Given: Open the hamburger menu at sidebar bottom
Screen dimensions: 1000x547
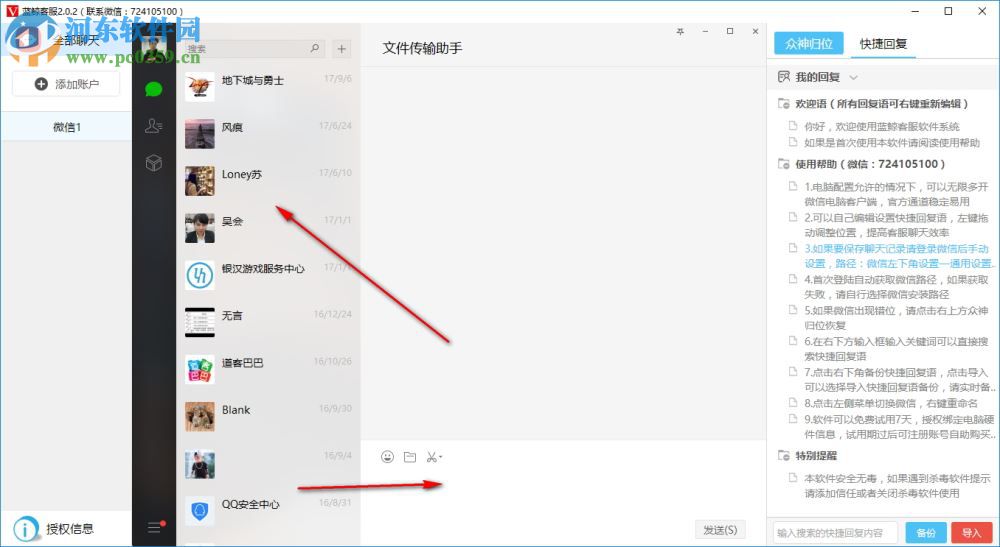Looking at the screenshot, I should [155, 527].
